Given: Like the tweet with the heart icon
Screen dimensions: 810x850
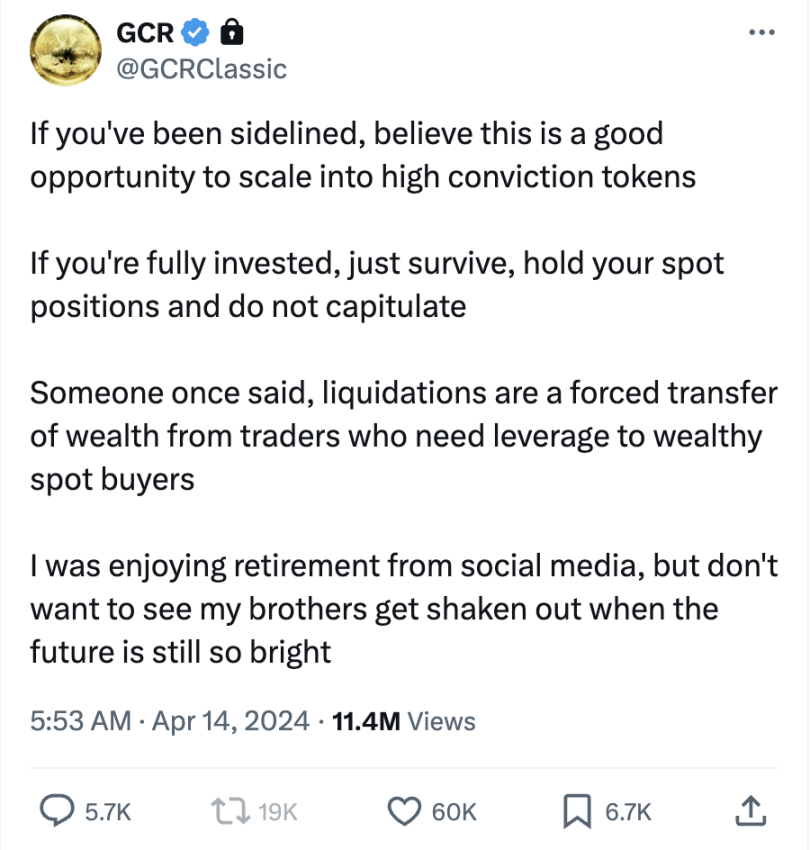Looking at the screenshot, I should [x=405, y=813].
